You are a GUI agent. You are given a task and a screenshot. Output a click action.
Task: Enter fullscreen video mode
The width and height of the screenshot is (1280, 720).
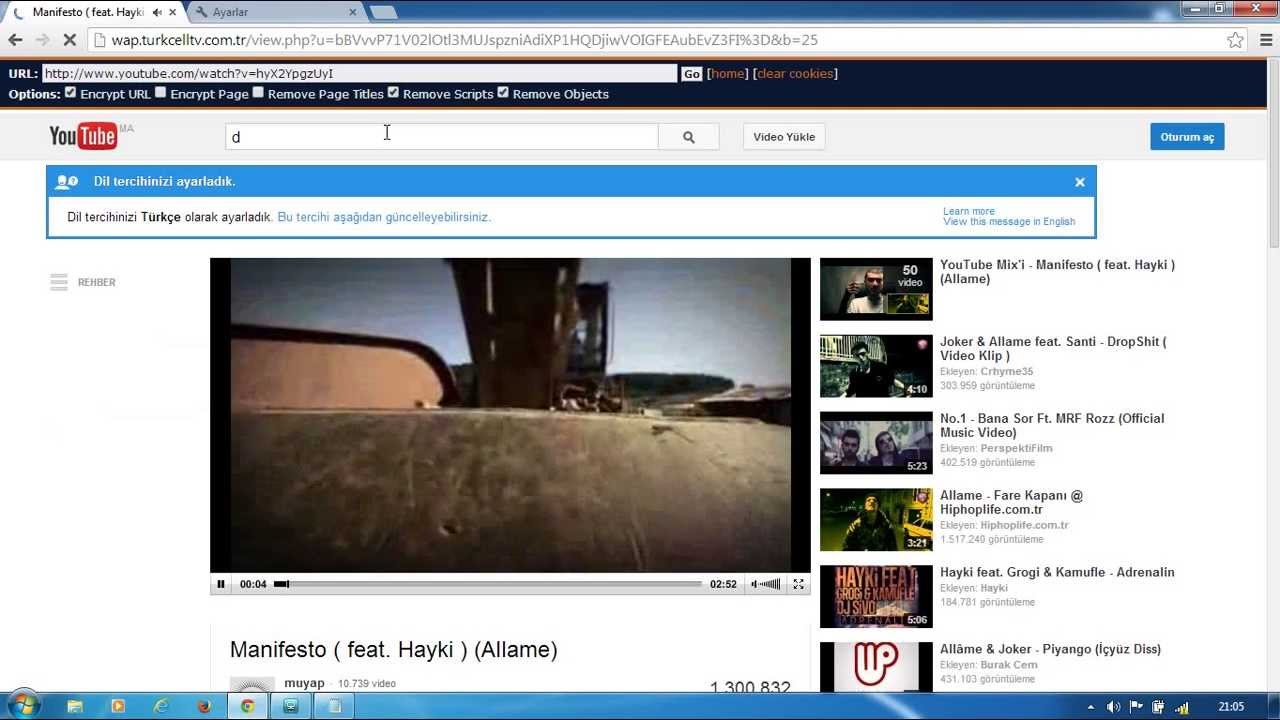(x=798, y=584)
